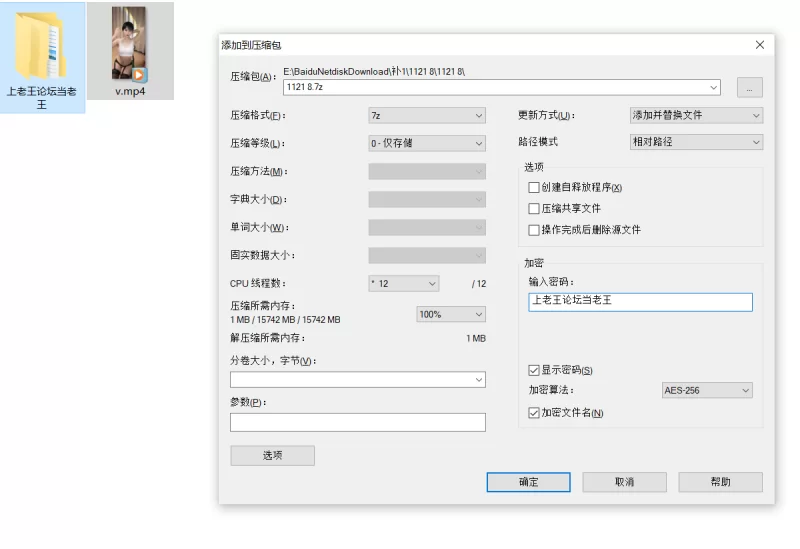Click the archive path text E:\BaiduNetdiskDownload
This screenshot has height=549, width=800.
[373, 71]
